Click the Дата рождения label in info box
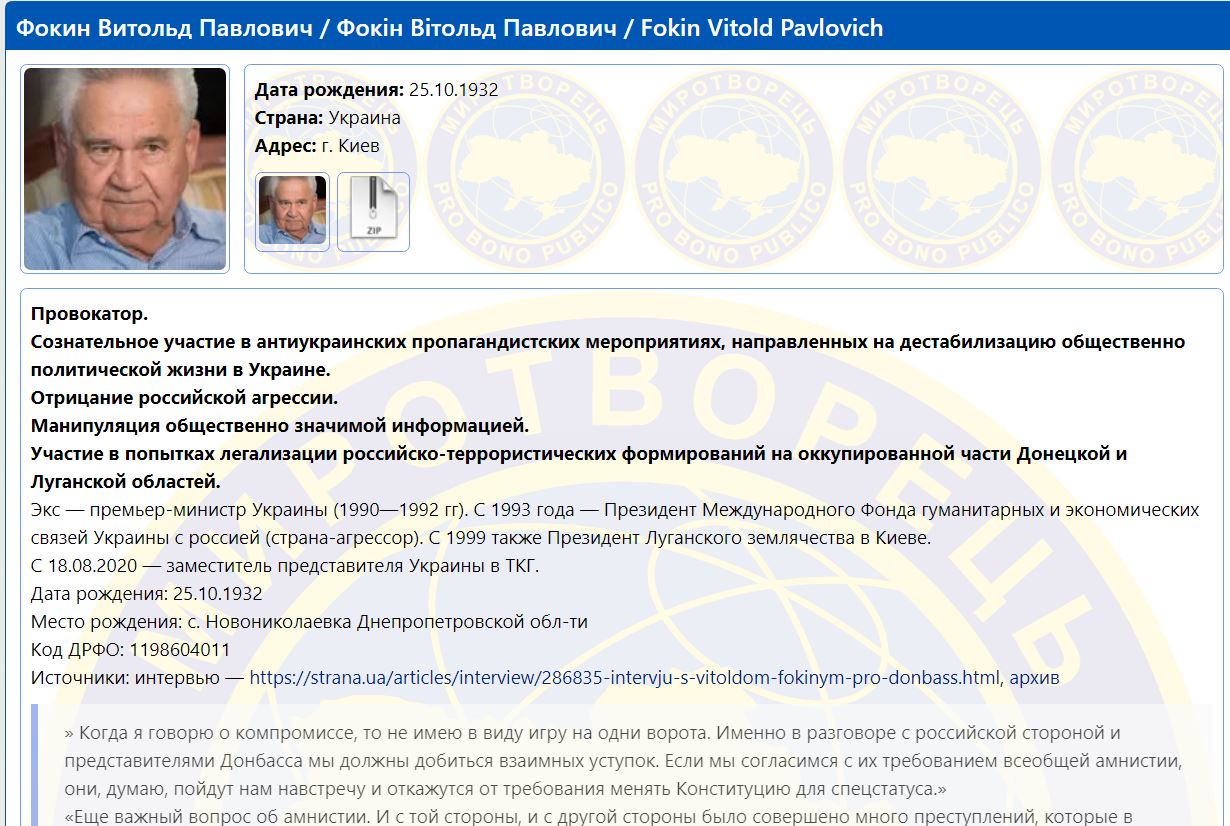The width and height of the screenshot is (1230, 826). pyautogui.click(x=329, y=90)
